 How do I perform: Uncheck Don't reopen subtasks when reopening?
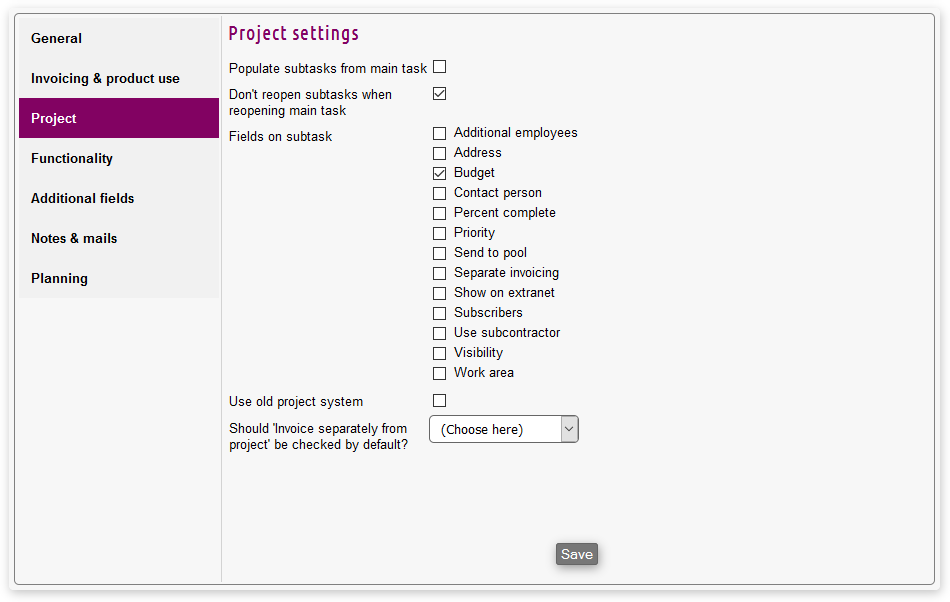coord(439,93)
